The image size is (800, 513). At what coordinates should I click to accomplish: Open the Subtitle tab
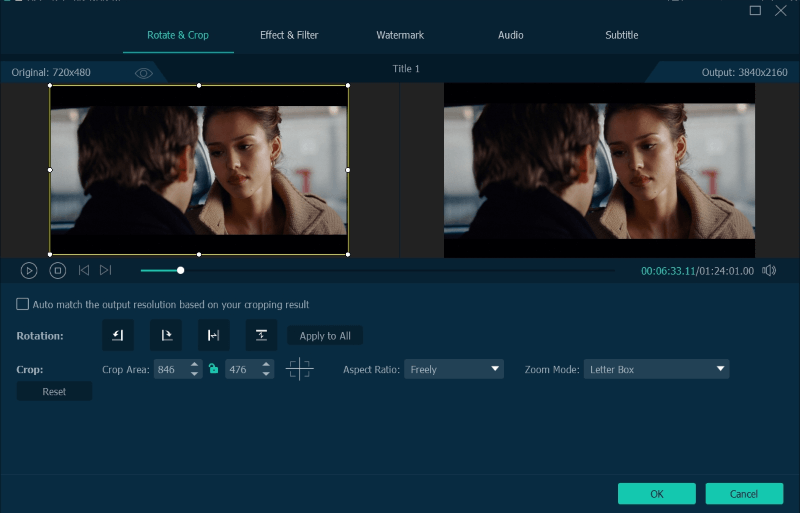[621, 35]
